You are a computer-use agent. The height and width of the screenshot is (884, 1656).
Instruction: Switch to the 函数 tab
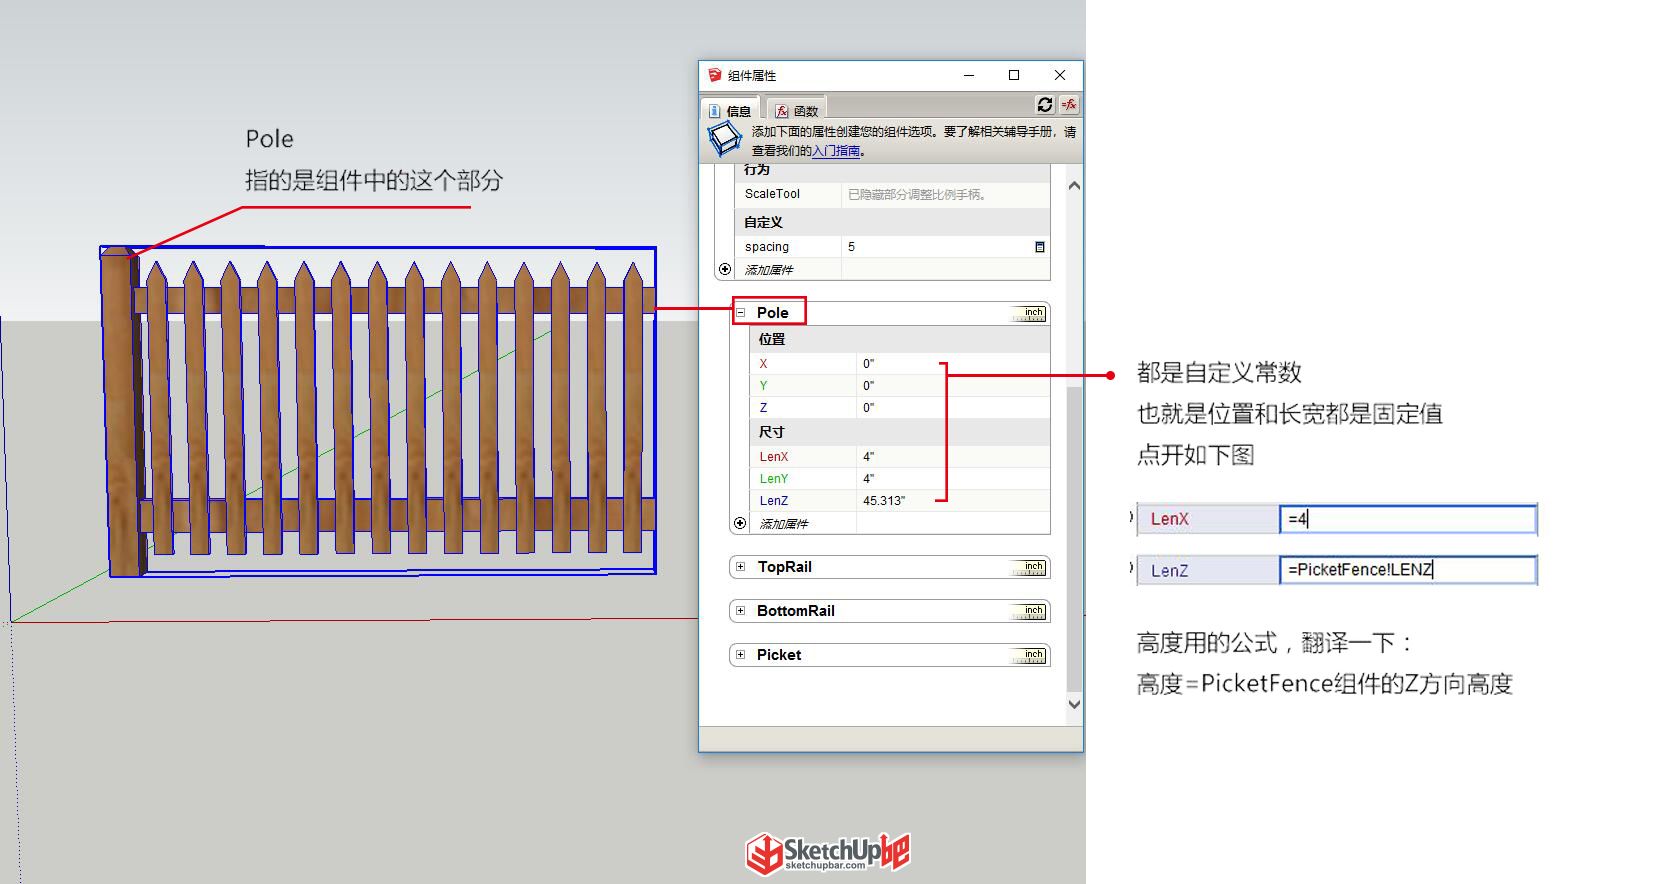(797, 110)
